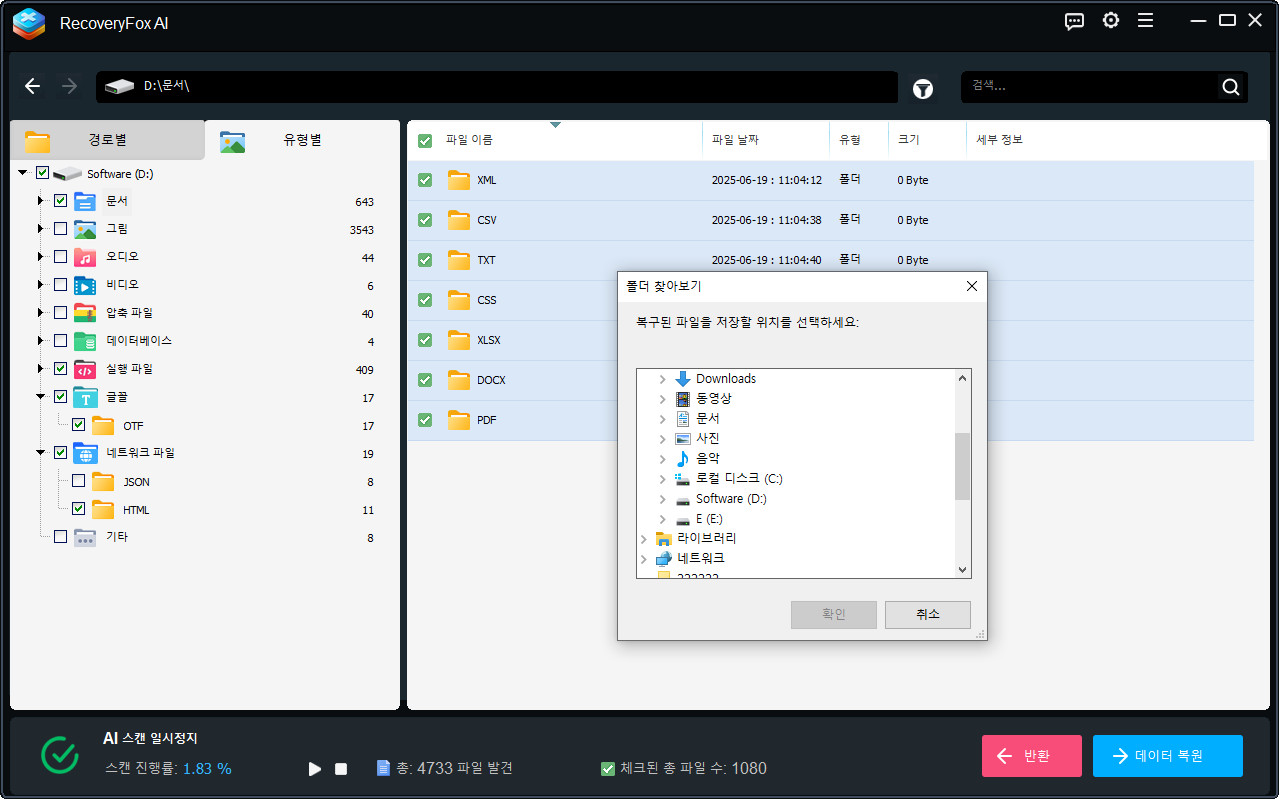Check the JSON folder checkbox
The height and width of the screenshot is (799, 1279).
point(78,481)
